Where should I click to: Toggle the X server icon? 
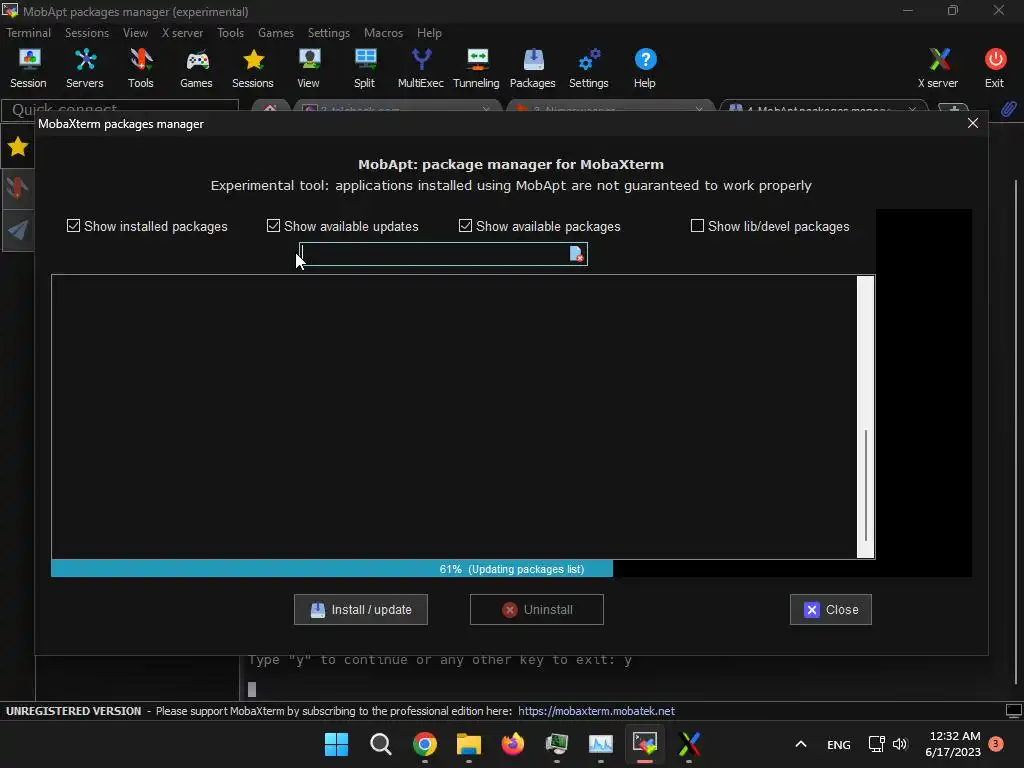pos(938,68)
